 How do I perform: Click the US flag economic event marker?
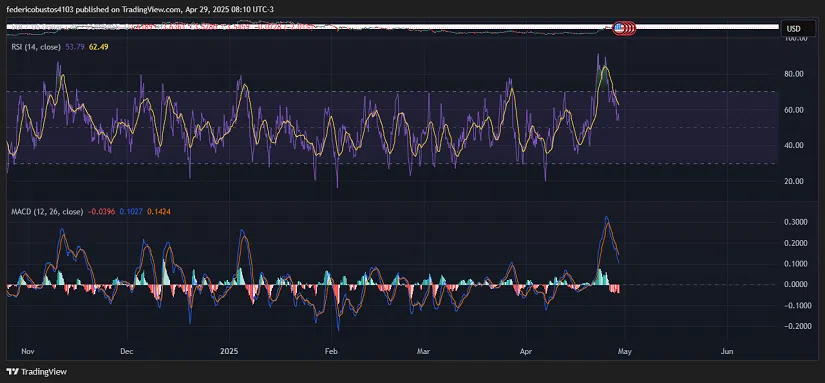pos(619,28)
